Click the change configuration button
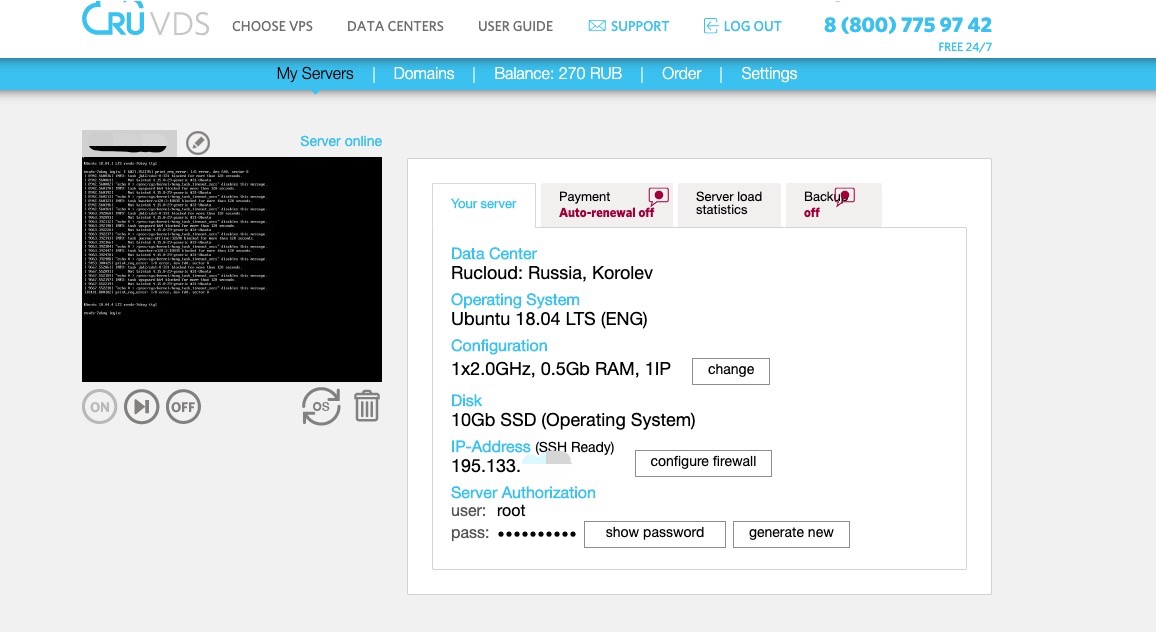 [x=731, y=371]
